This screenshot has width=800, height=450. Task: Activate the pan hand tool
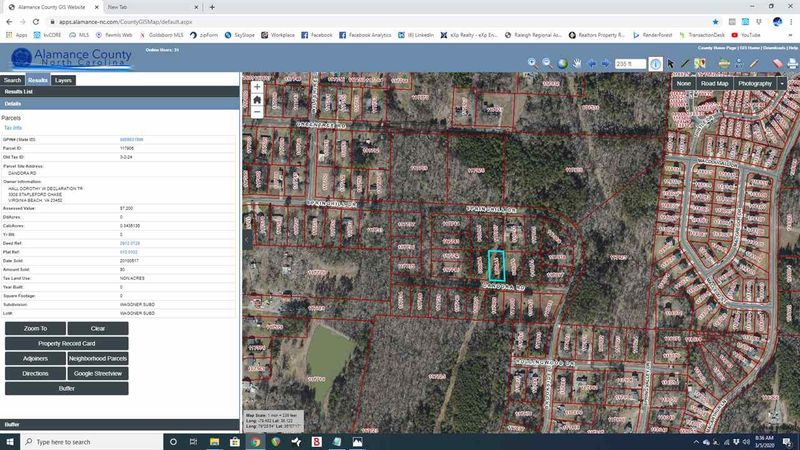(x=577, y=64)
